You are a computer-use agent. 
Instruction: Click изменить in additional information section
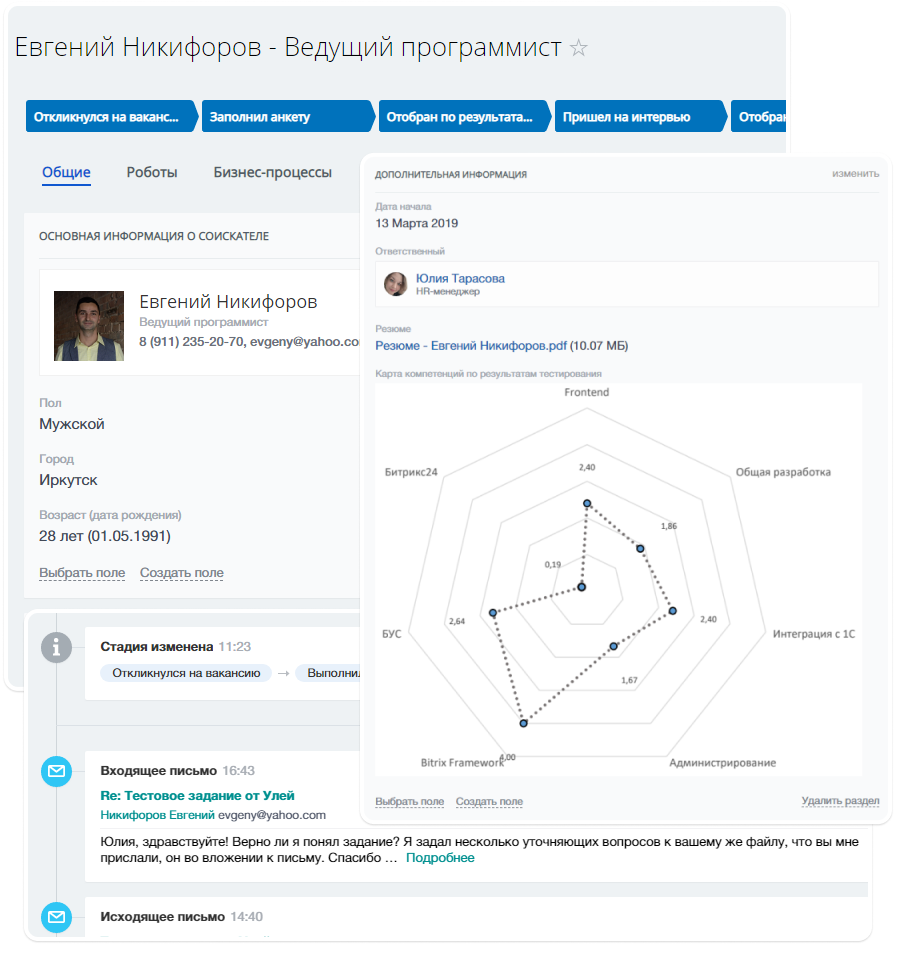[x=855, y=174]
